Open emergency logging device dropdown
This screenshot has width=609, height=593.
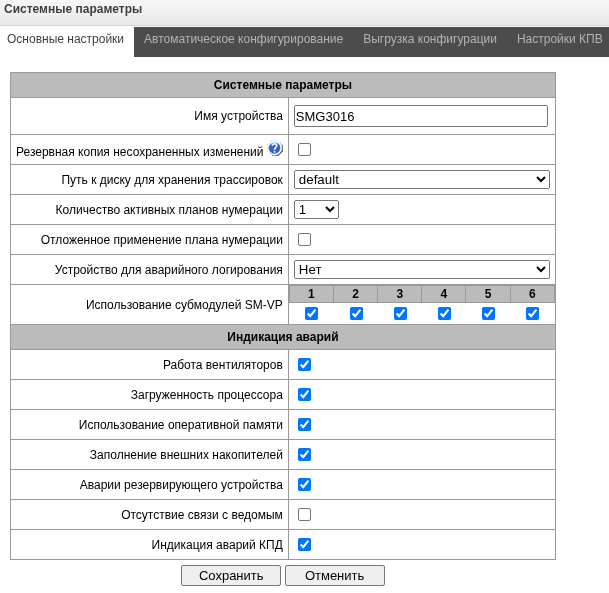[x=421, y=269]
